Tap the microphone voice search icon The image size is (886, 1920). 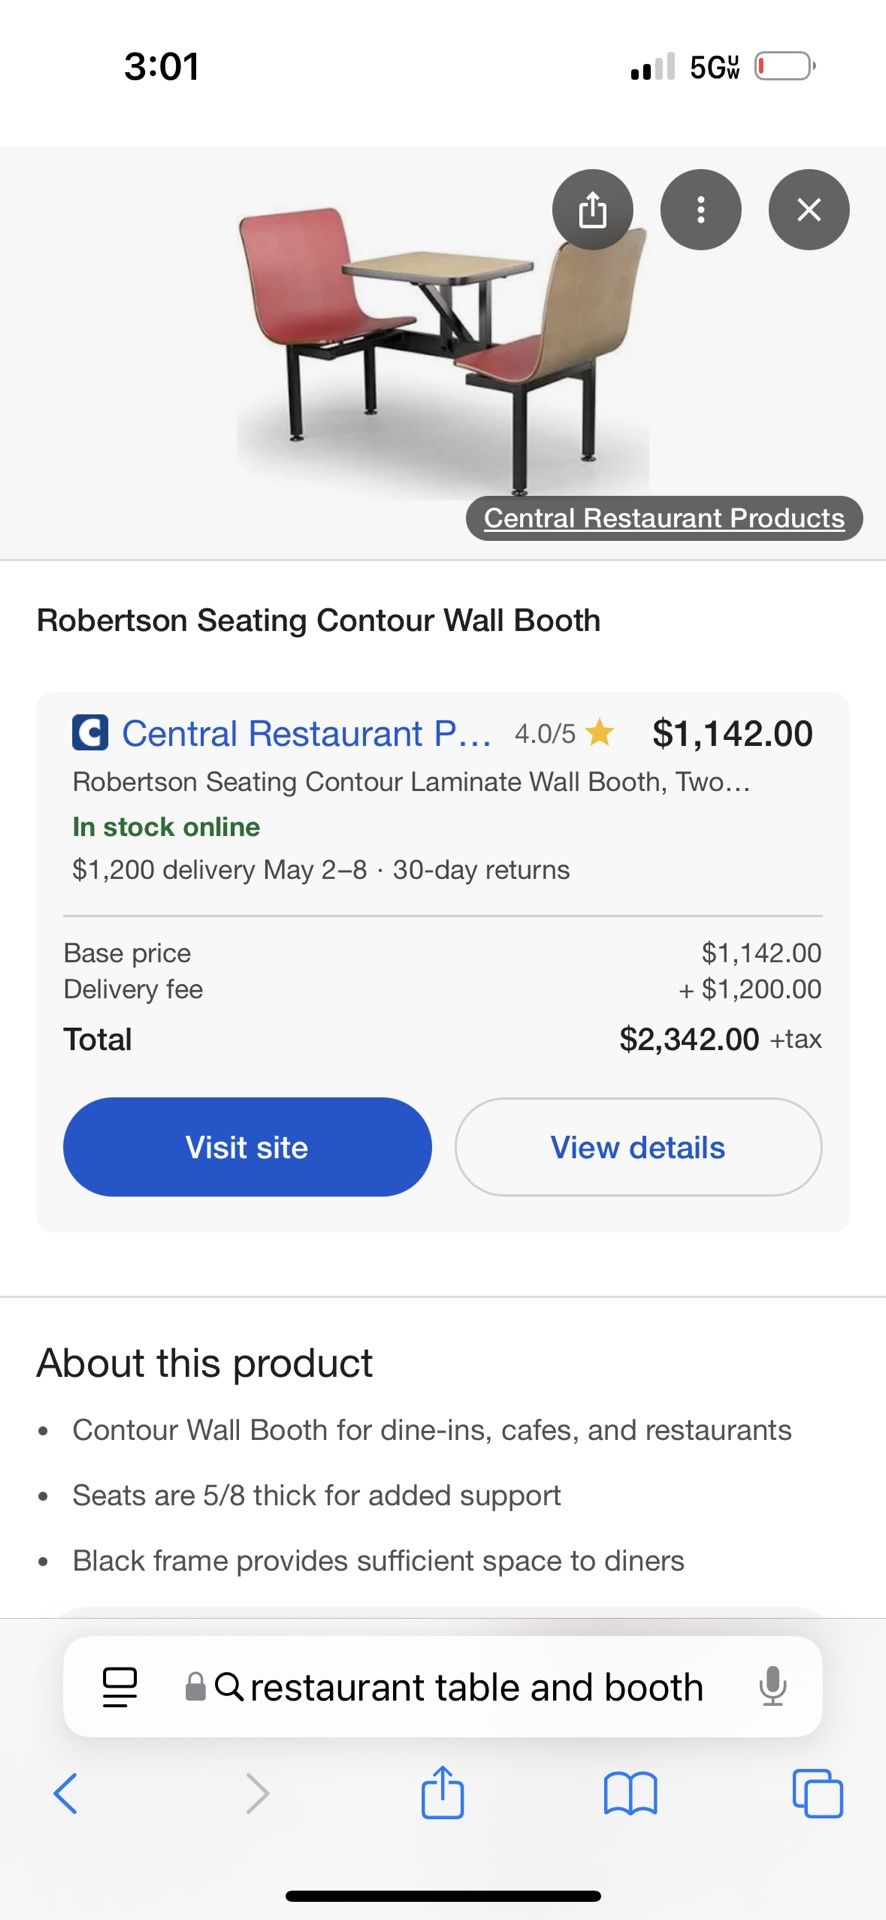pyautogui.click(x=772, y=1687)
